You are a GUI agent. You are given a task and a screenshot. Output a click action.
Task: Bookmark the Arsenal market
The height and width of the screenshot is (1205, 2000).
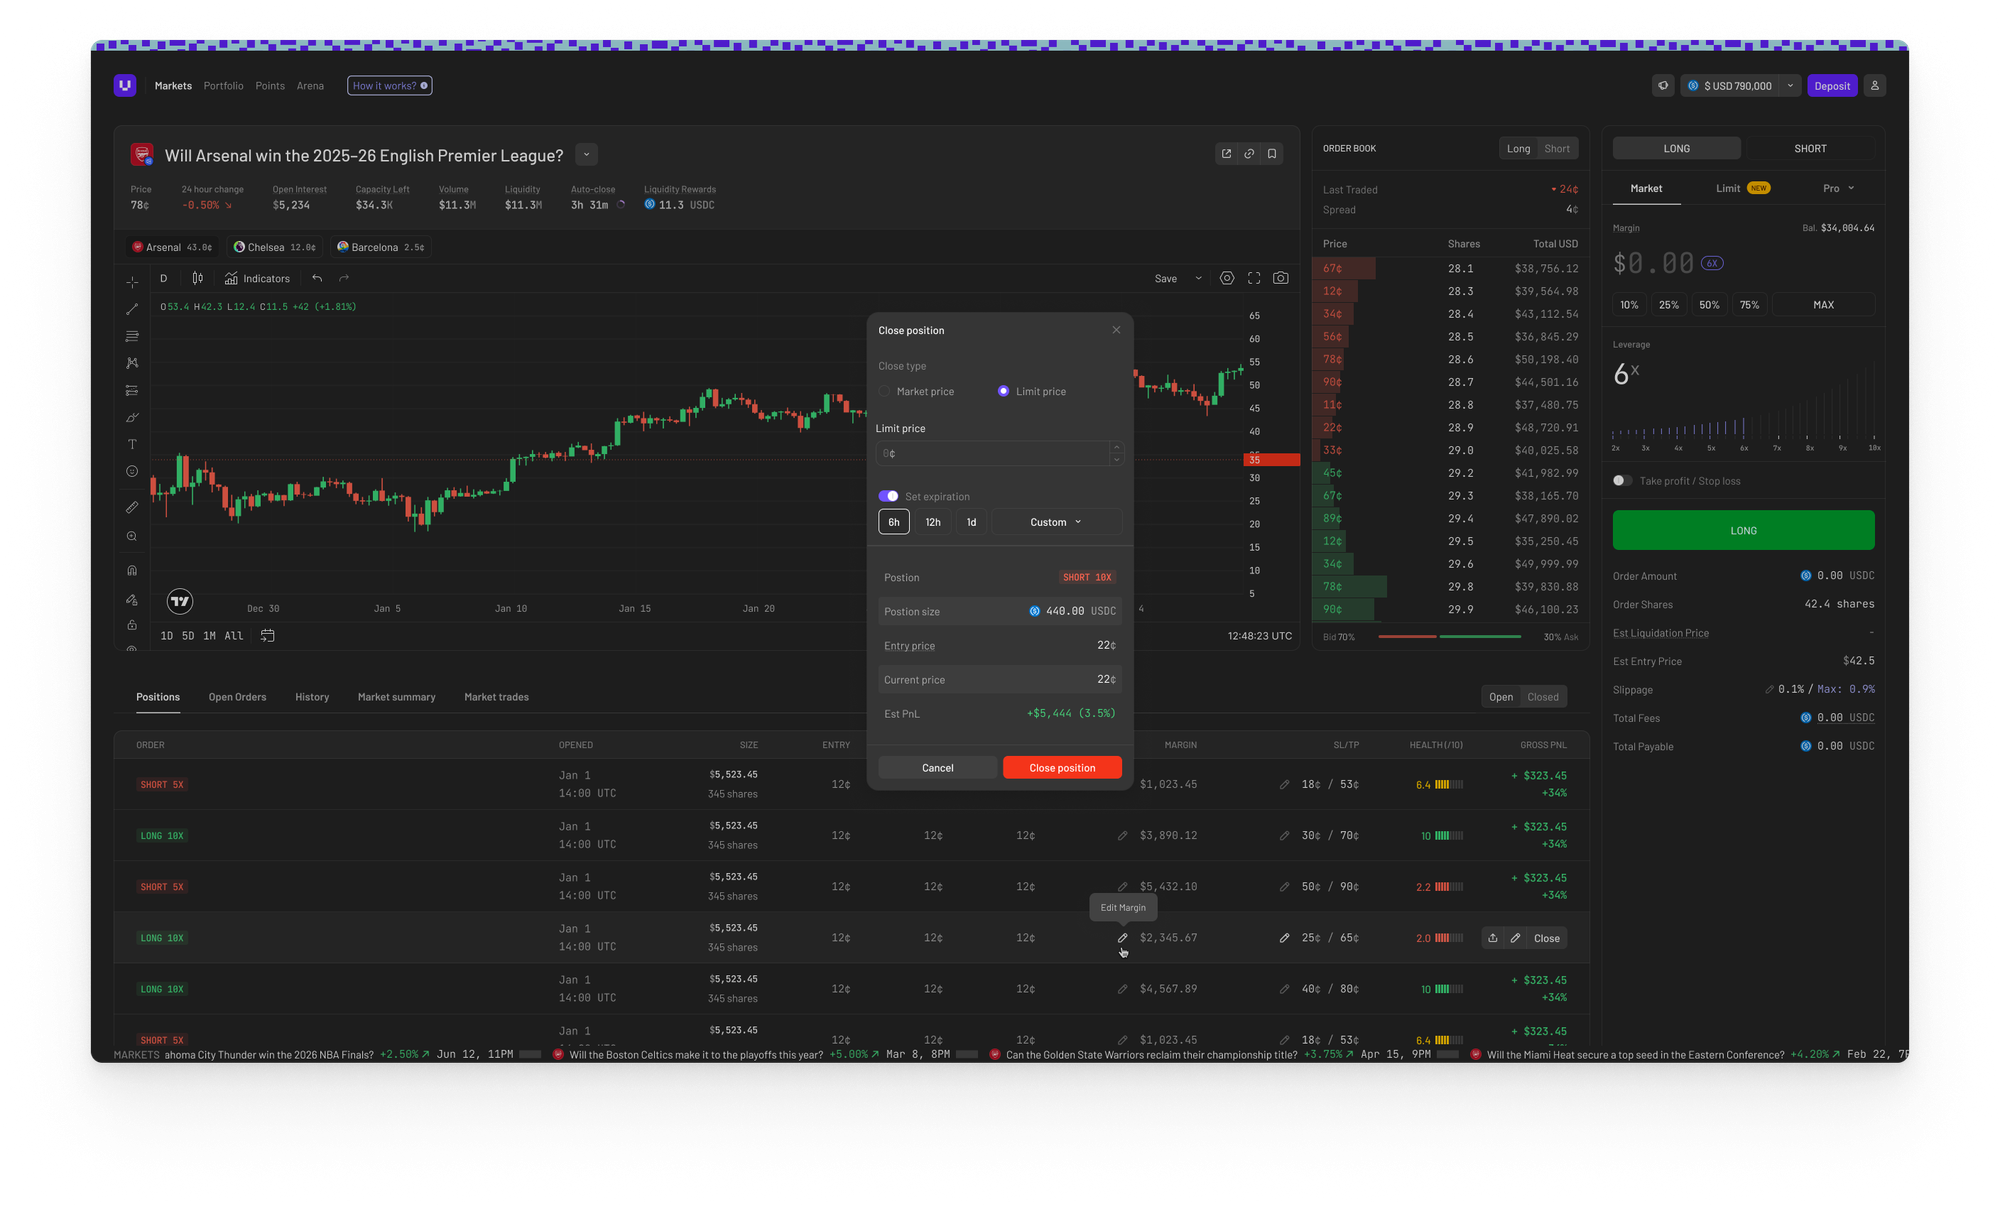[1272, 154]
